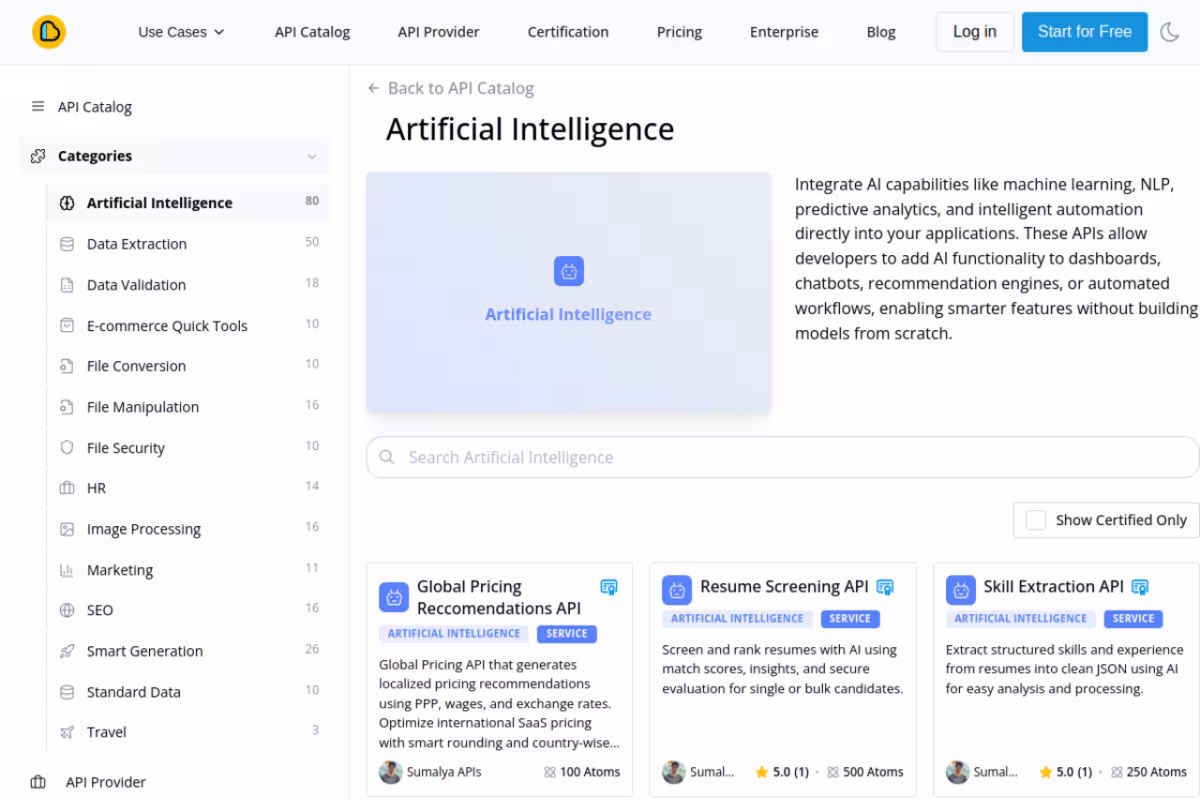Click the Global Pricing API robot icon
Image resolution: width=1200 pixels, height=800 pixels.
[x=394, y=597]
